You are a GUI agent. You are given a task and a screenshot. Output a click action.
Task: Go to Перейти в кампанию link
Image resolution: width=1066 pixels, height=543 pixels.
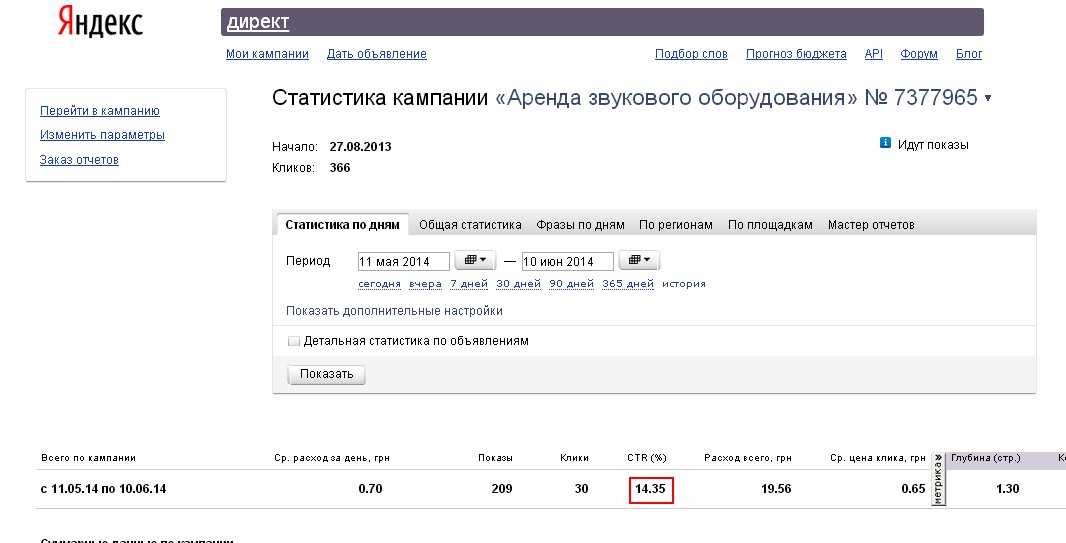[x=100, y=111]
